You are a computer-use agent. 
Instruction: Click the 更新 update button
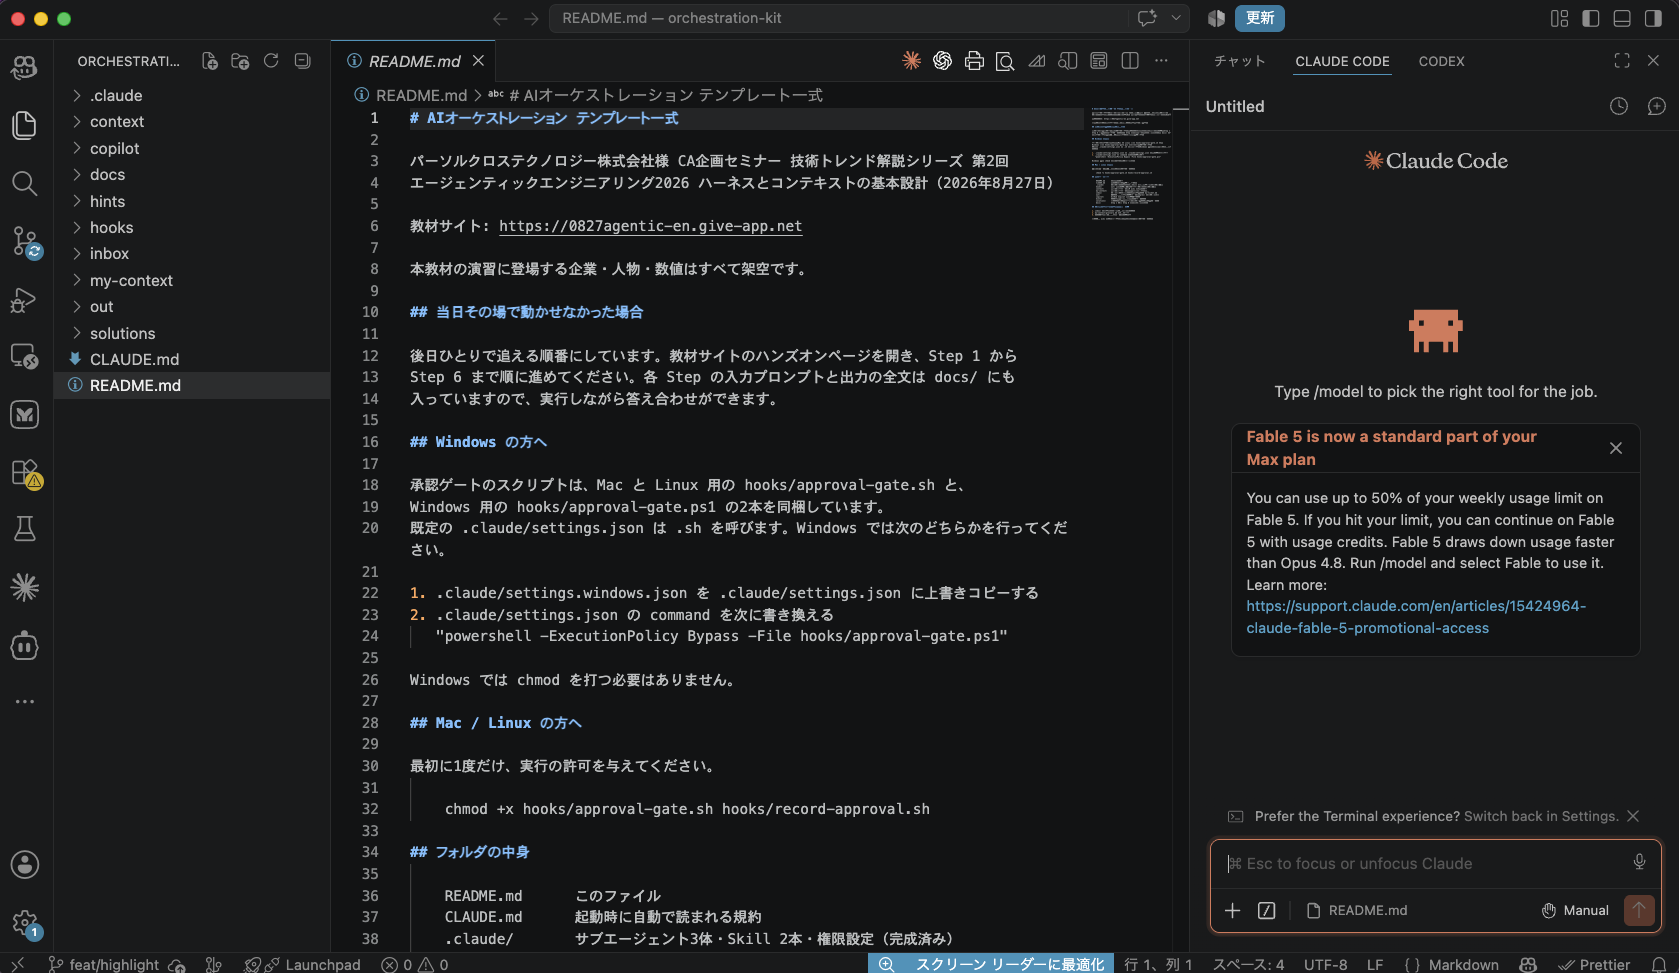(1260, 18)
